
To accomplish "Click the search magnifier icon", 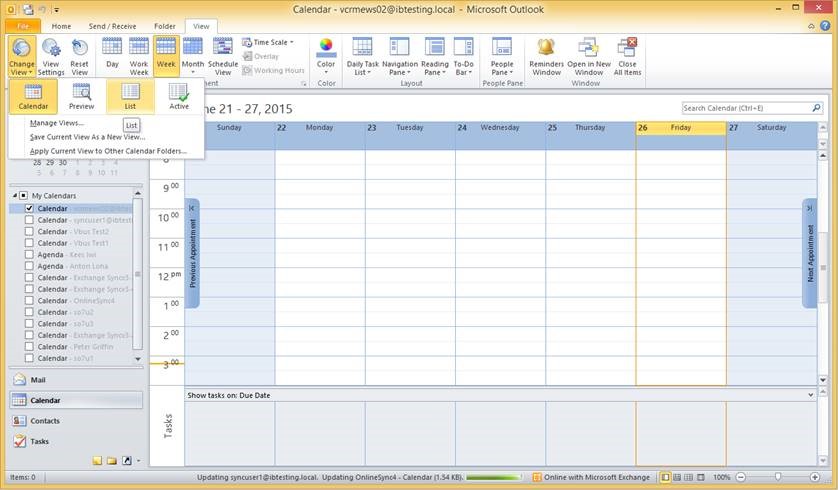I will tap(816, 108).
